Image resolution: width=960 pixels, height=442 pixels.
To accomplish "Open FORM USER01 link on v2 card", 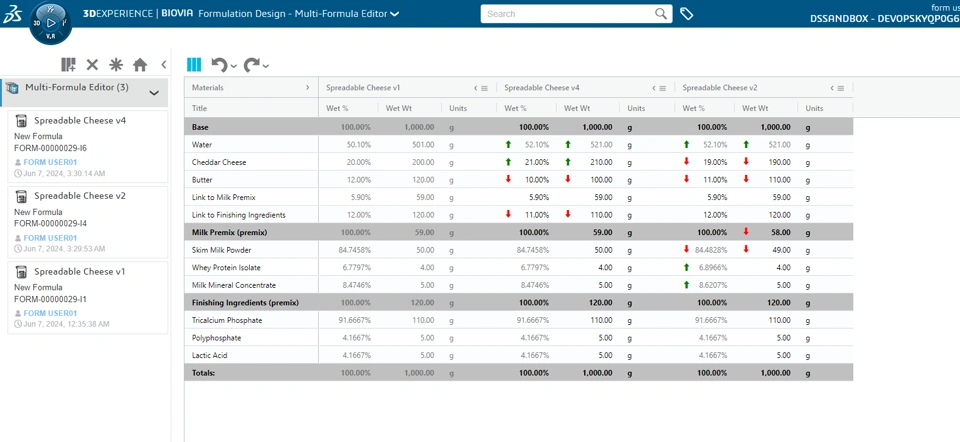I will click(x=50, y=238).
